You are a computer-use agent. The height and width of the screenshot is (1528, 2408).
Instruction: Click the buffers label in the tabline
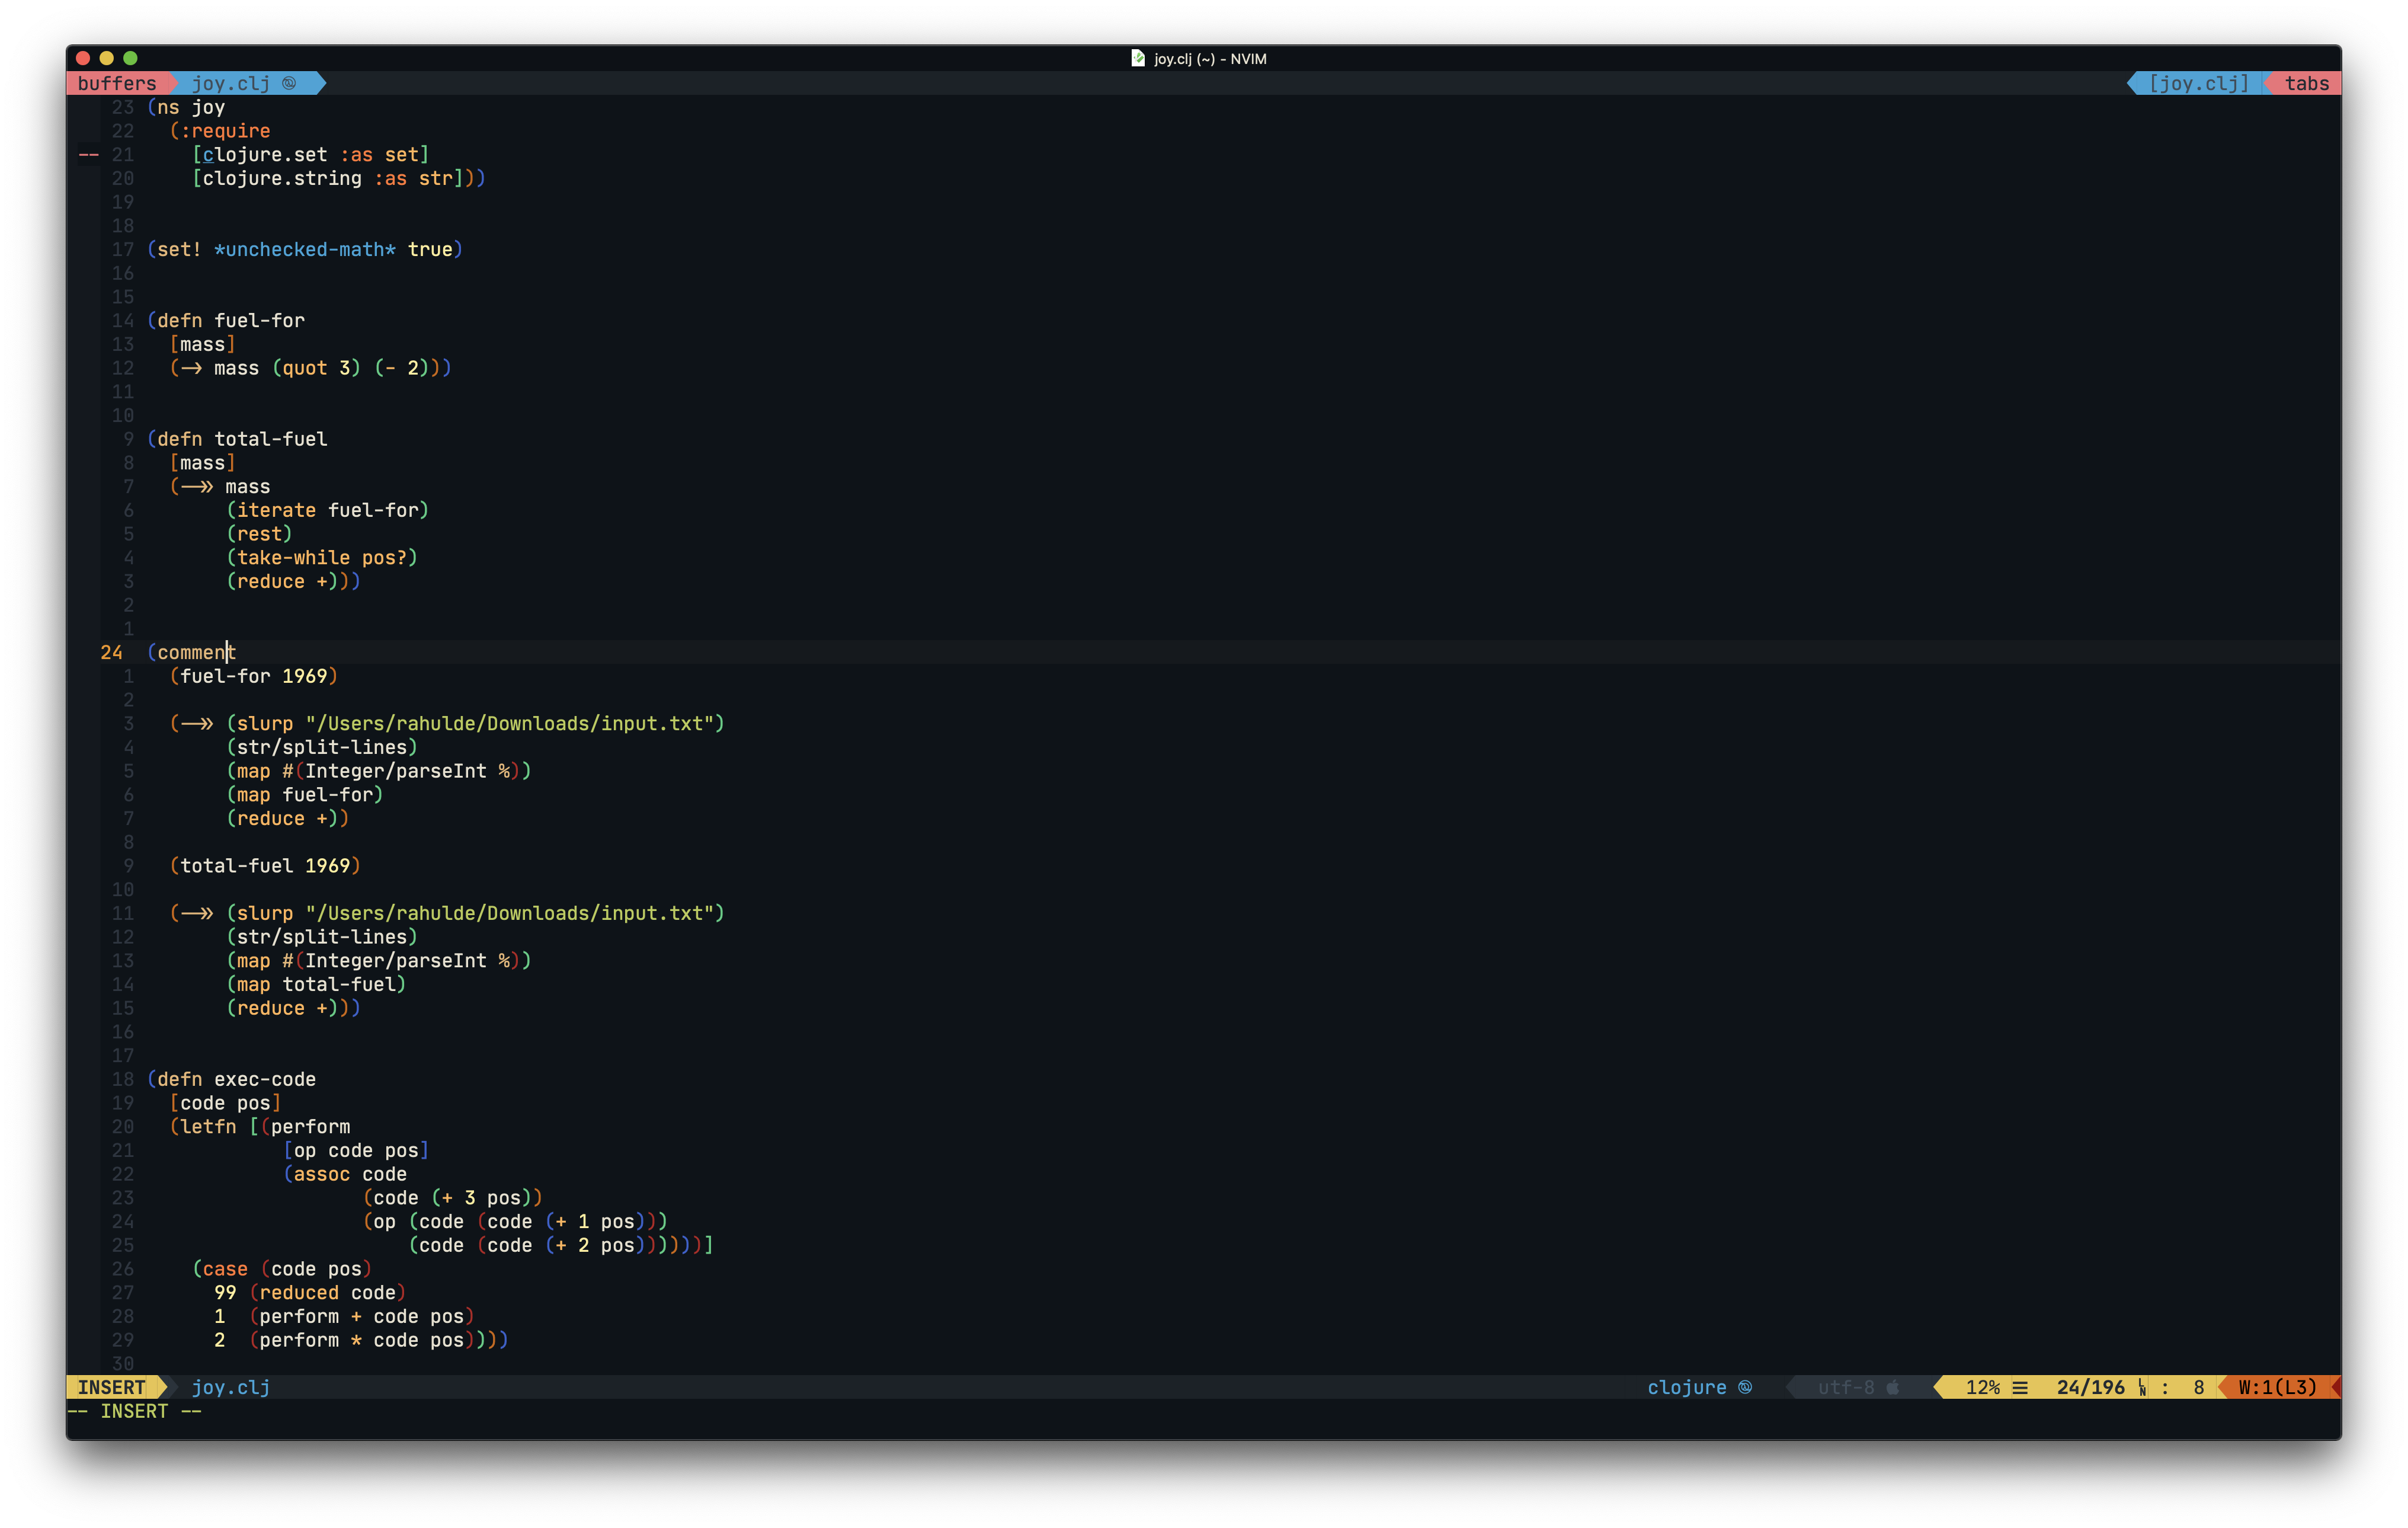(117, 83)
